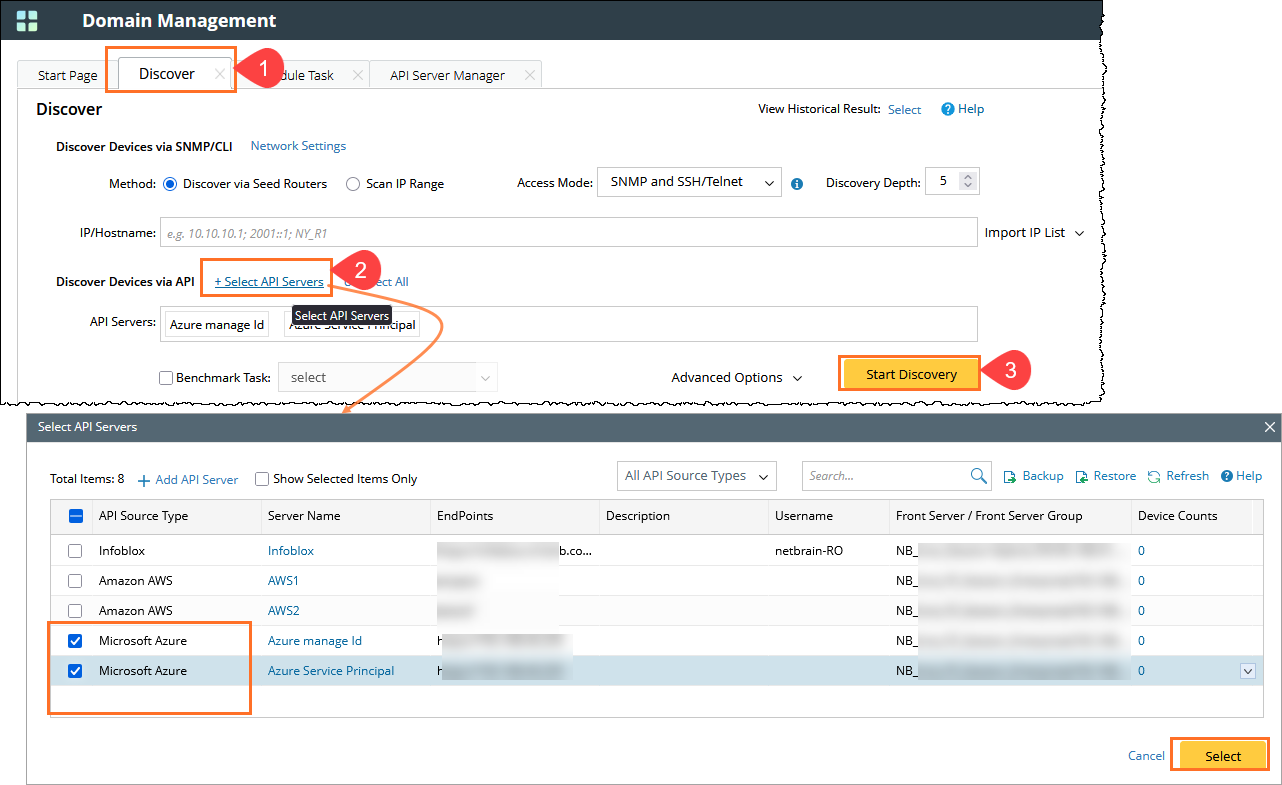
Task: Click the Backup icon in dialog toolbar
Action: click(x=1010, y=477)
